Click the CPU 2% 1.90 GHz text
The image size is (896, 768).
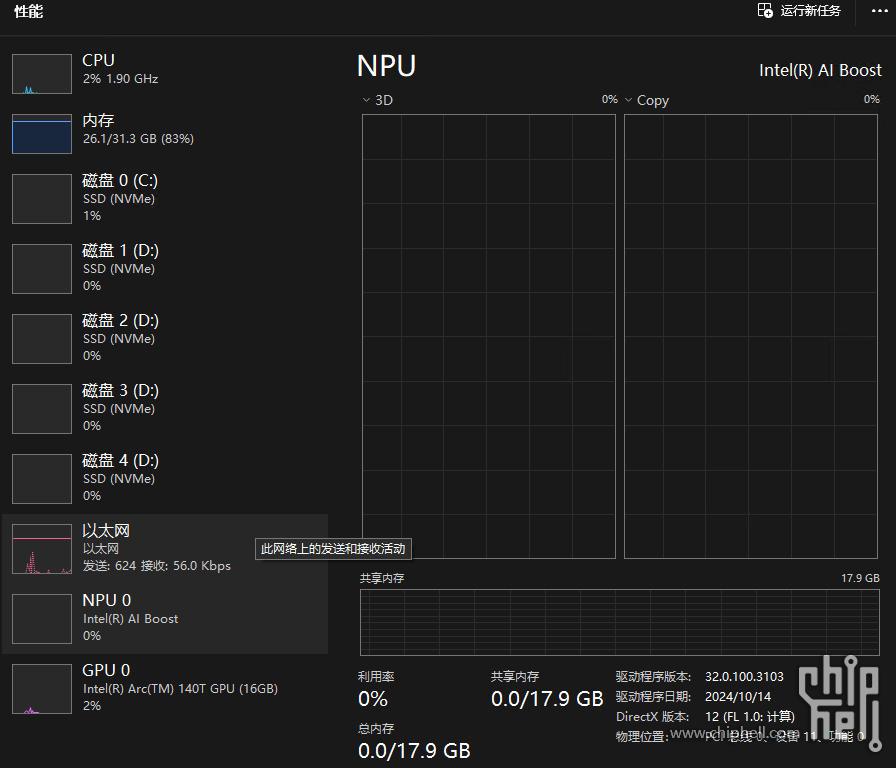click(x=121, y=79)
